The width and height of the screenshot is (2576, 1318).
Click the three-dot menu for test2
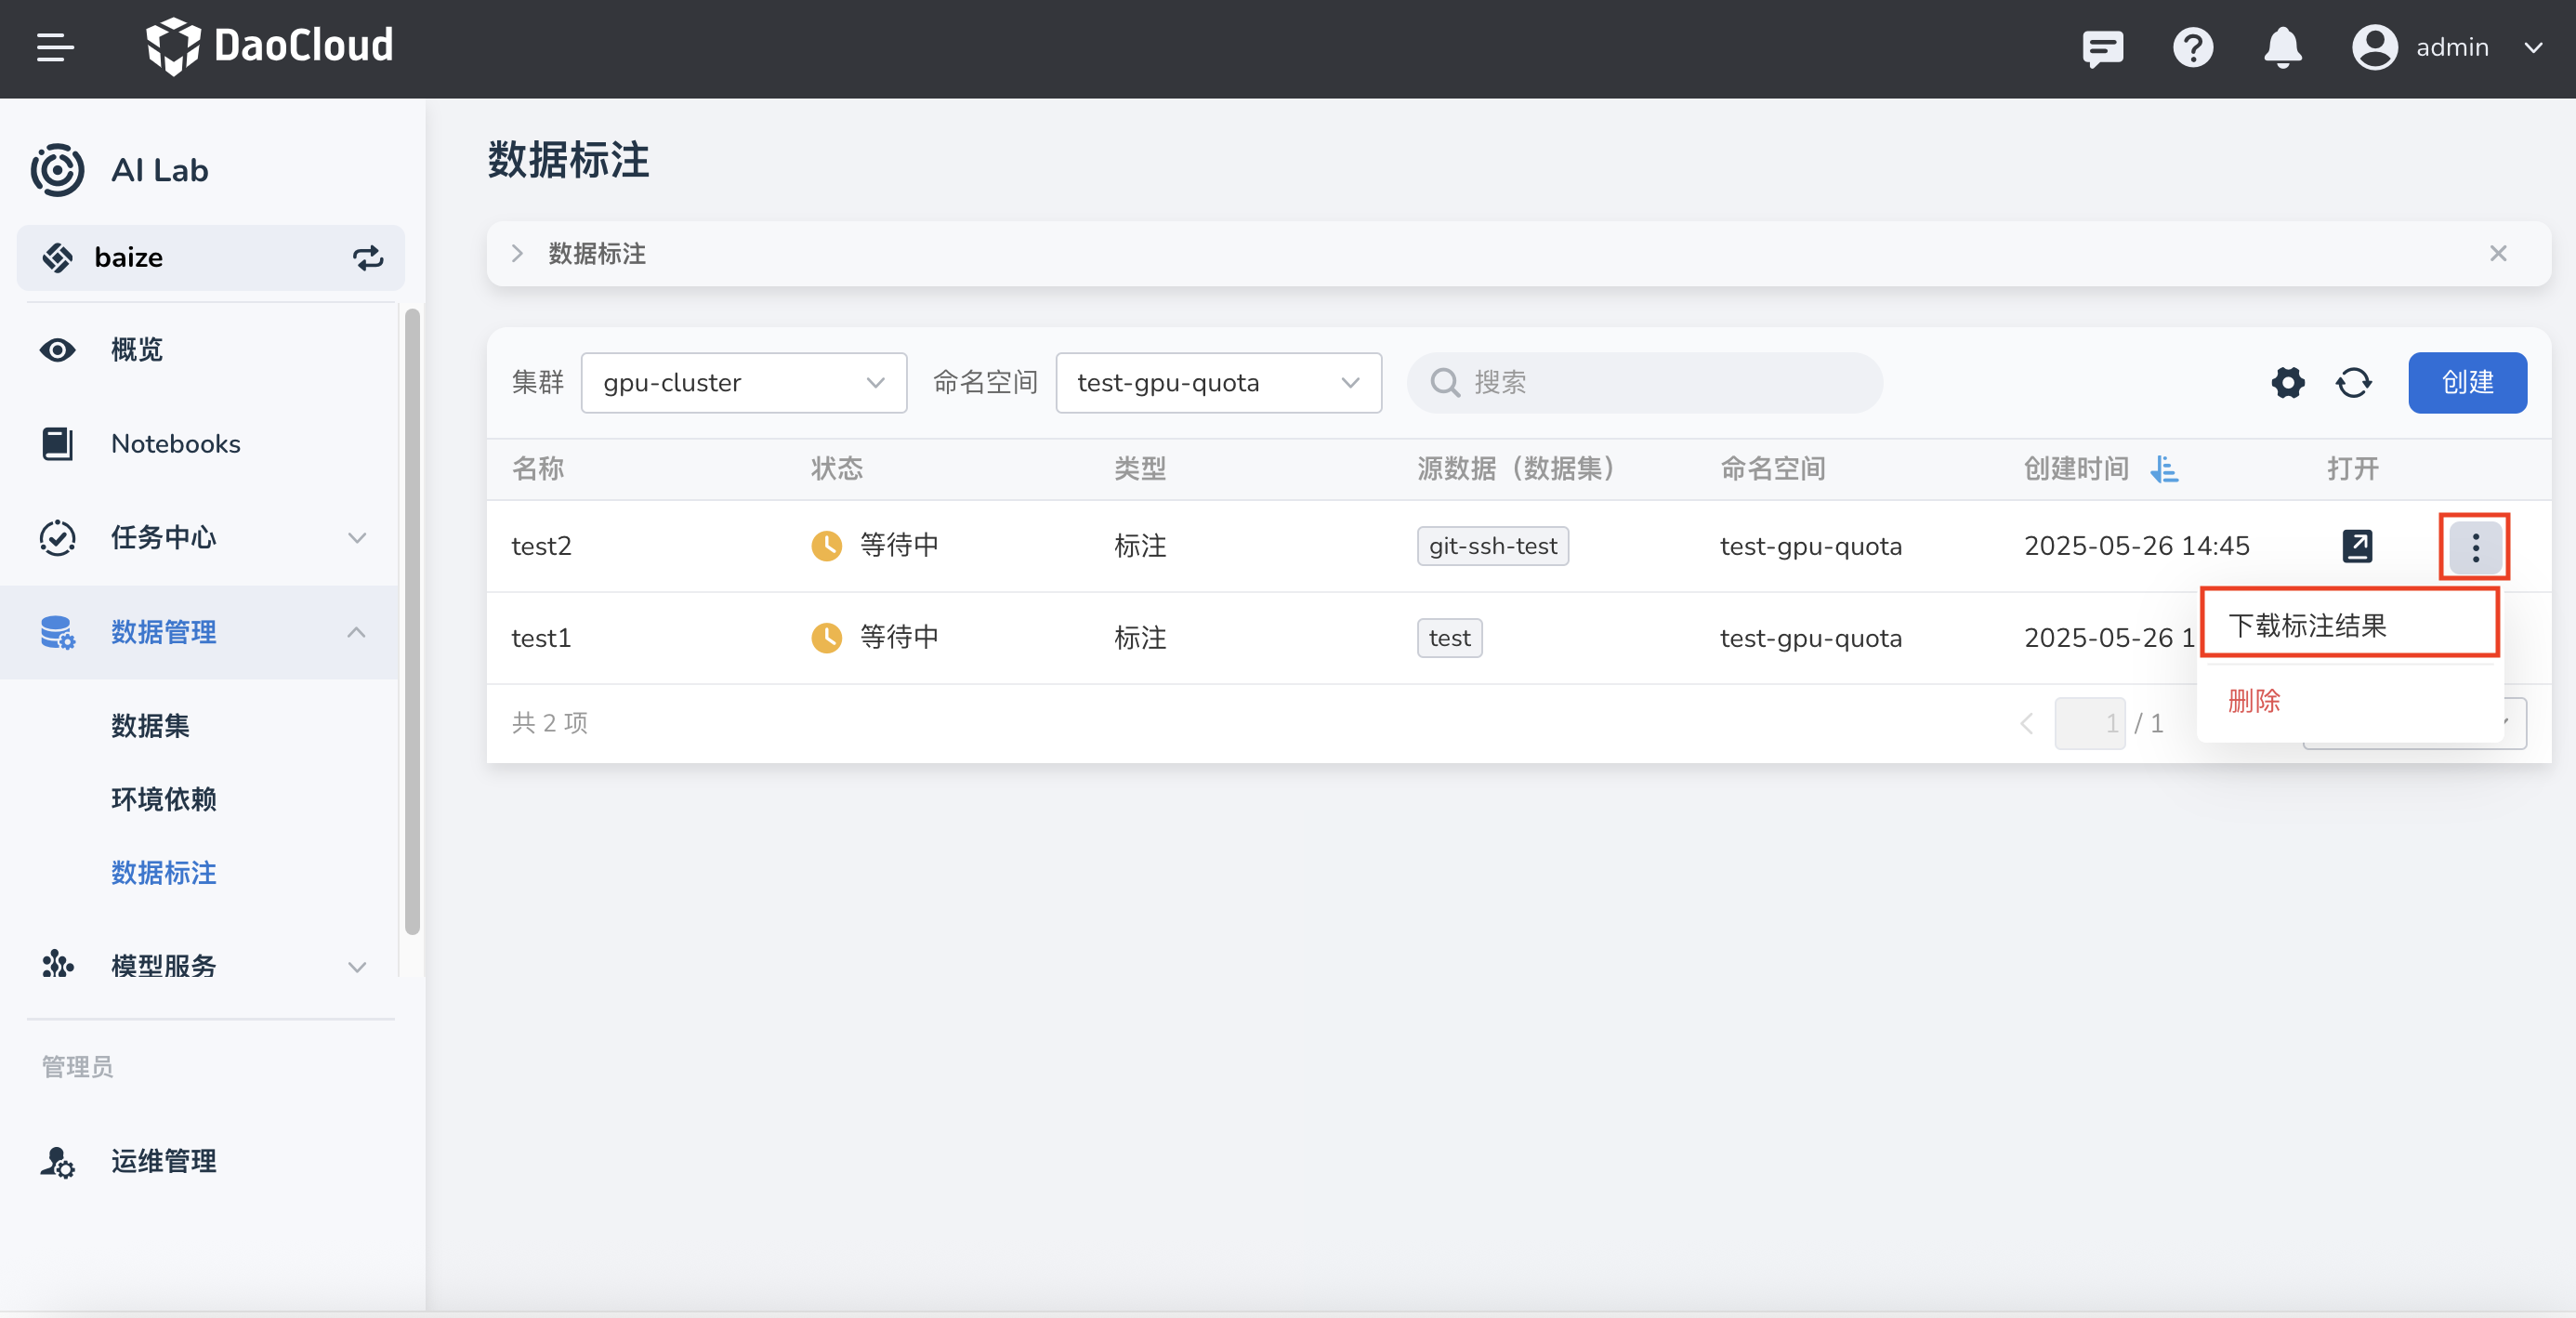(x=2475, y=547)
